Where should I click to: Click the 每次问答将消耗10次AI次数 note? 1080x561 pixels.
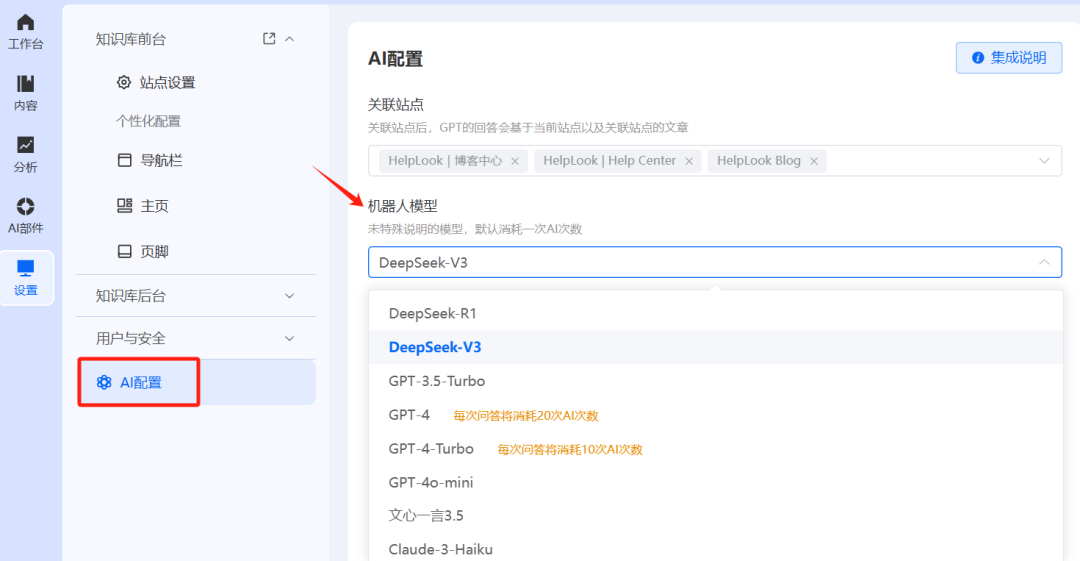coord(570,449)
